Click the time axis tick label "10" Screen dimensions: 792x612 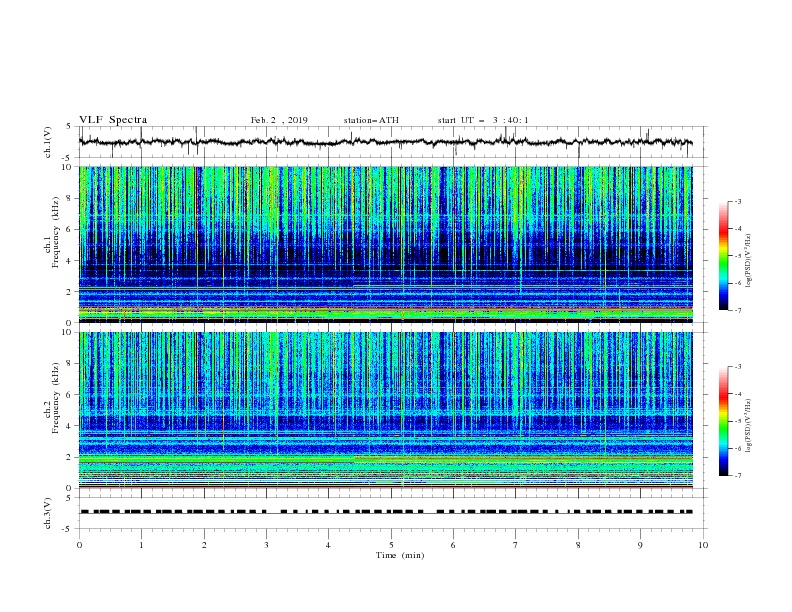[x=703, y=545]
